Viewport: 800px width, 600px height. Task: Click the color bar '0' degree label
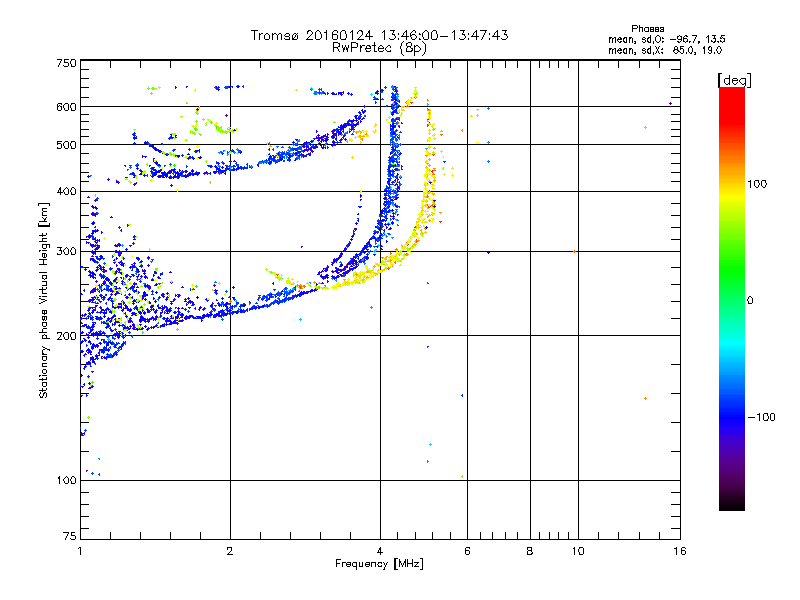[x=750, y=301]
